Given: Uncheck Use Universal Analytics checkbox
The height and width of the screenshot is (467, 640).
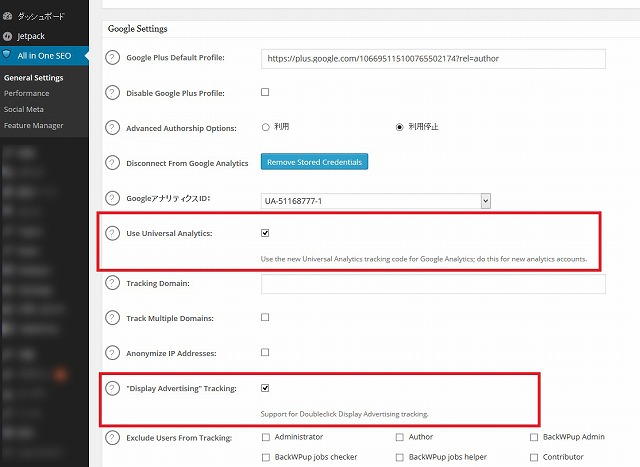Looking at the screenshot, I should pyautogui.click(x=265, y=233).
